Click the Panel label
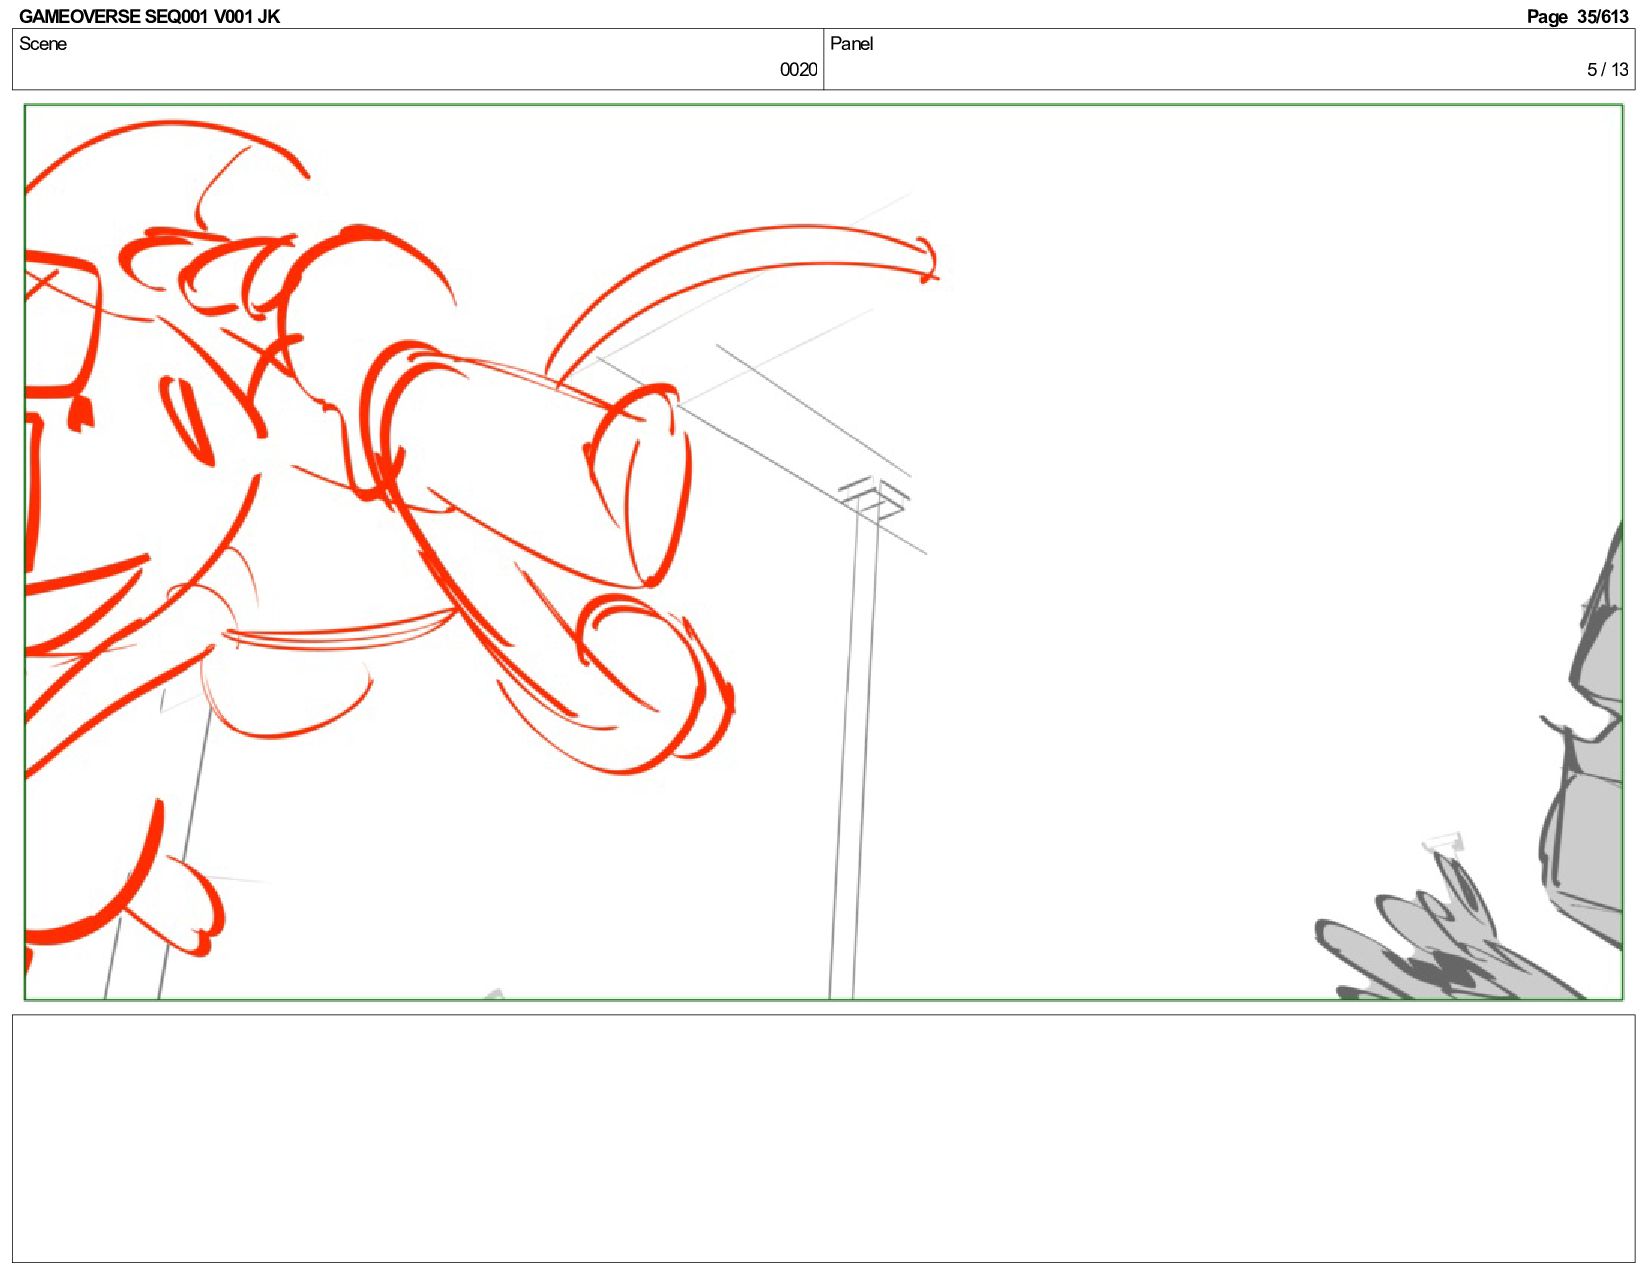 coord(851,44)
